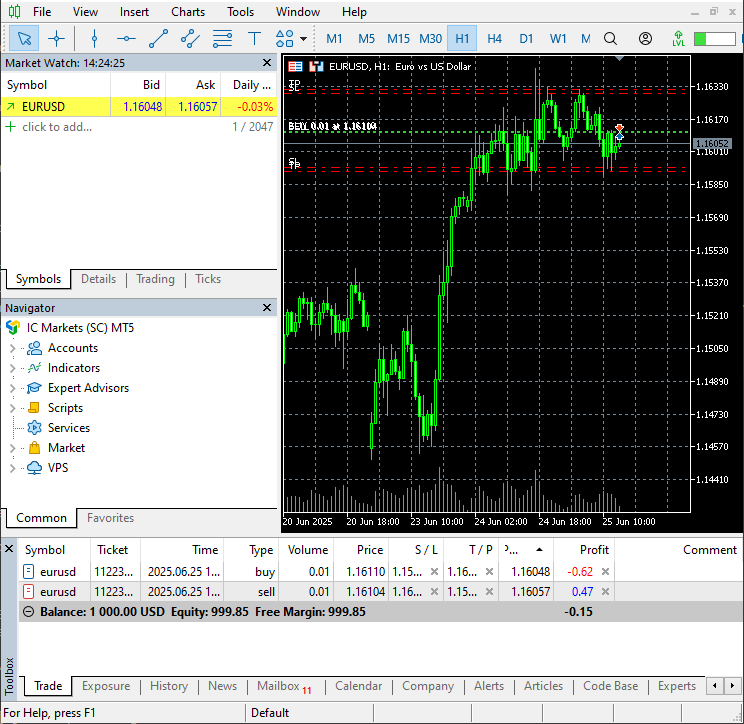Switch to the History tab
This screenshot has height=724, width=744.
[168, 686]
